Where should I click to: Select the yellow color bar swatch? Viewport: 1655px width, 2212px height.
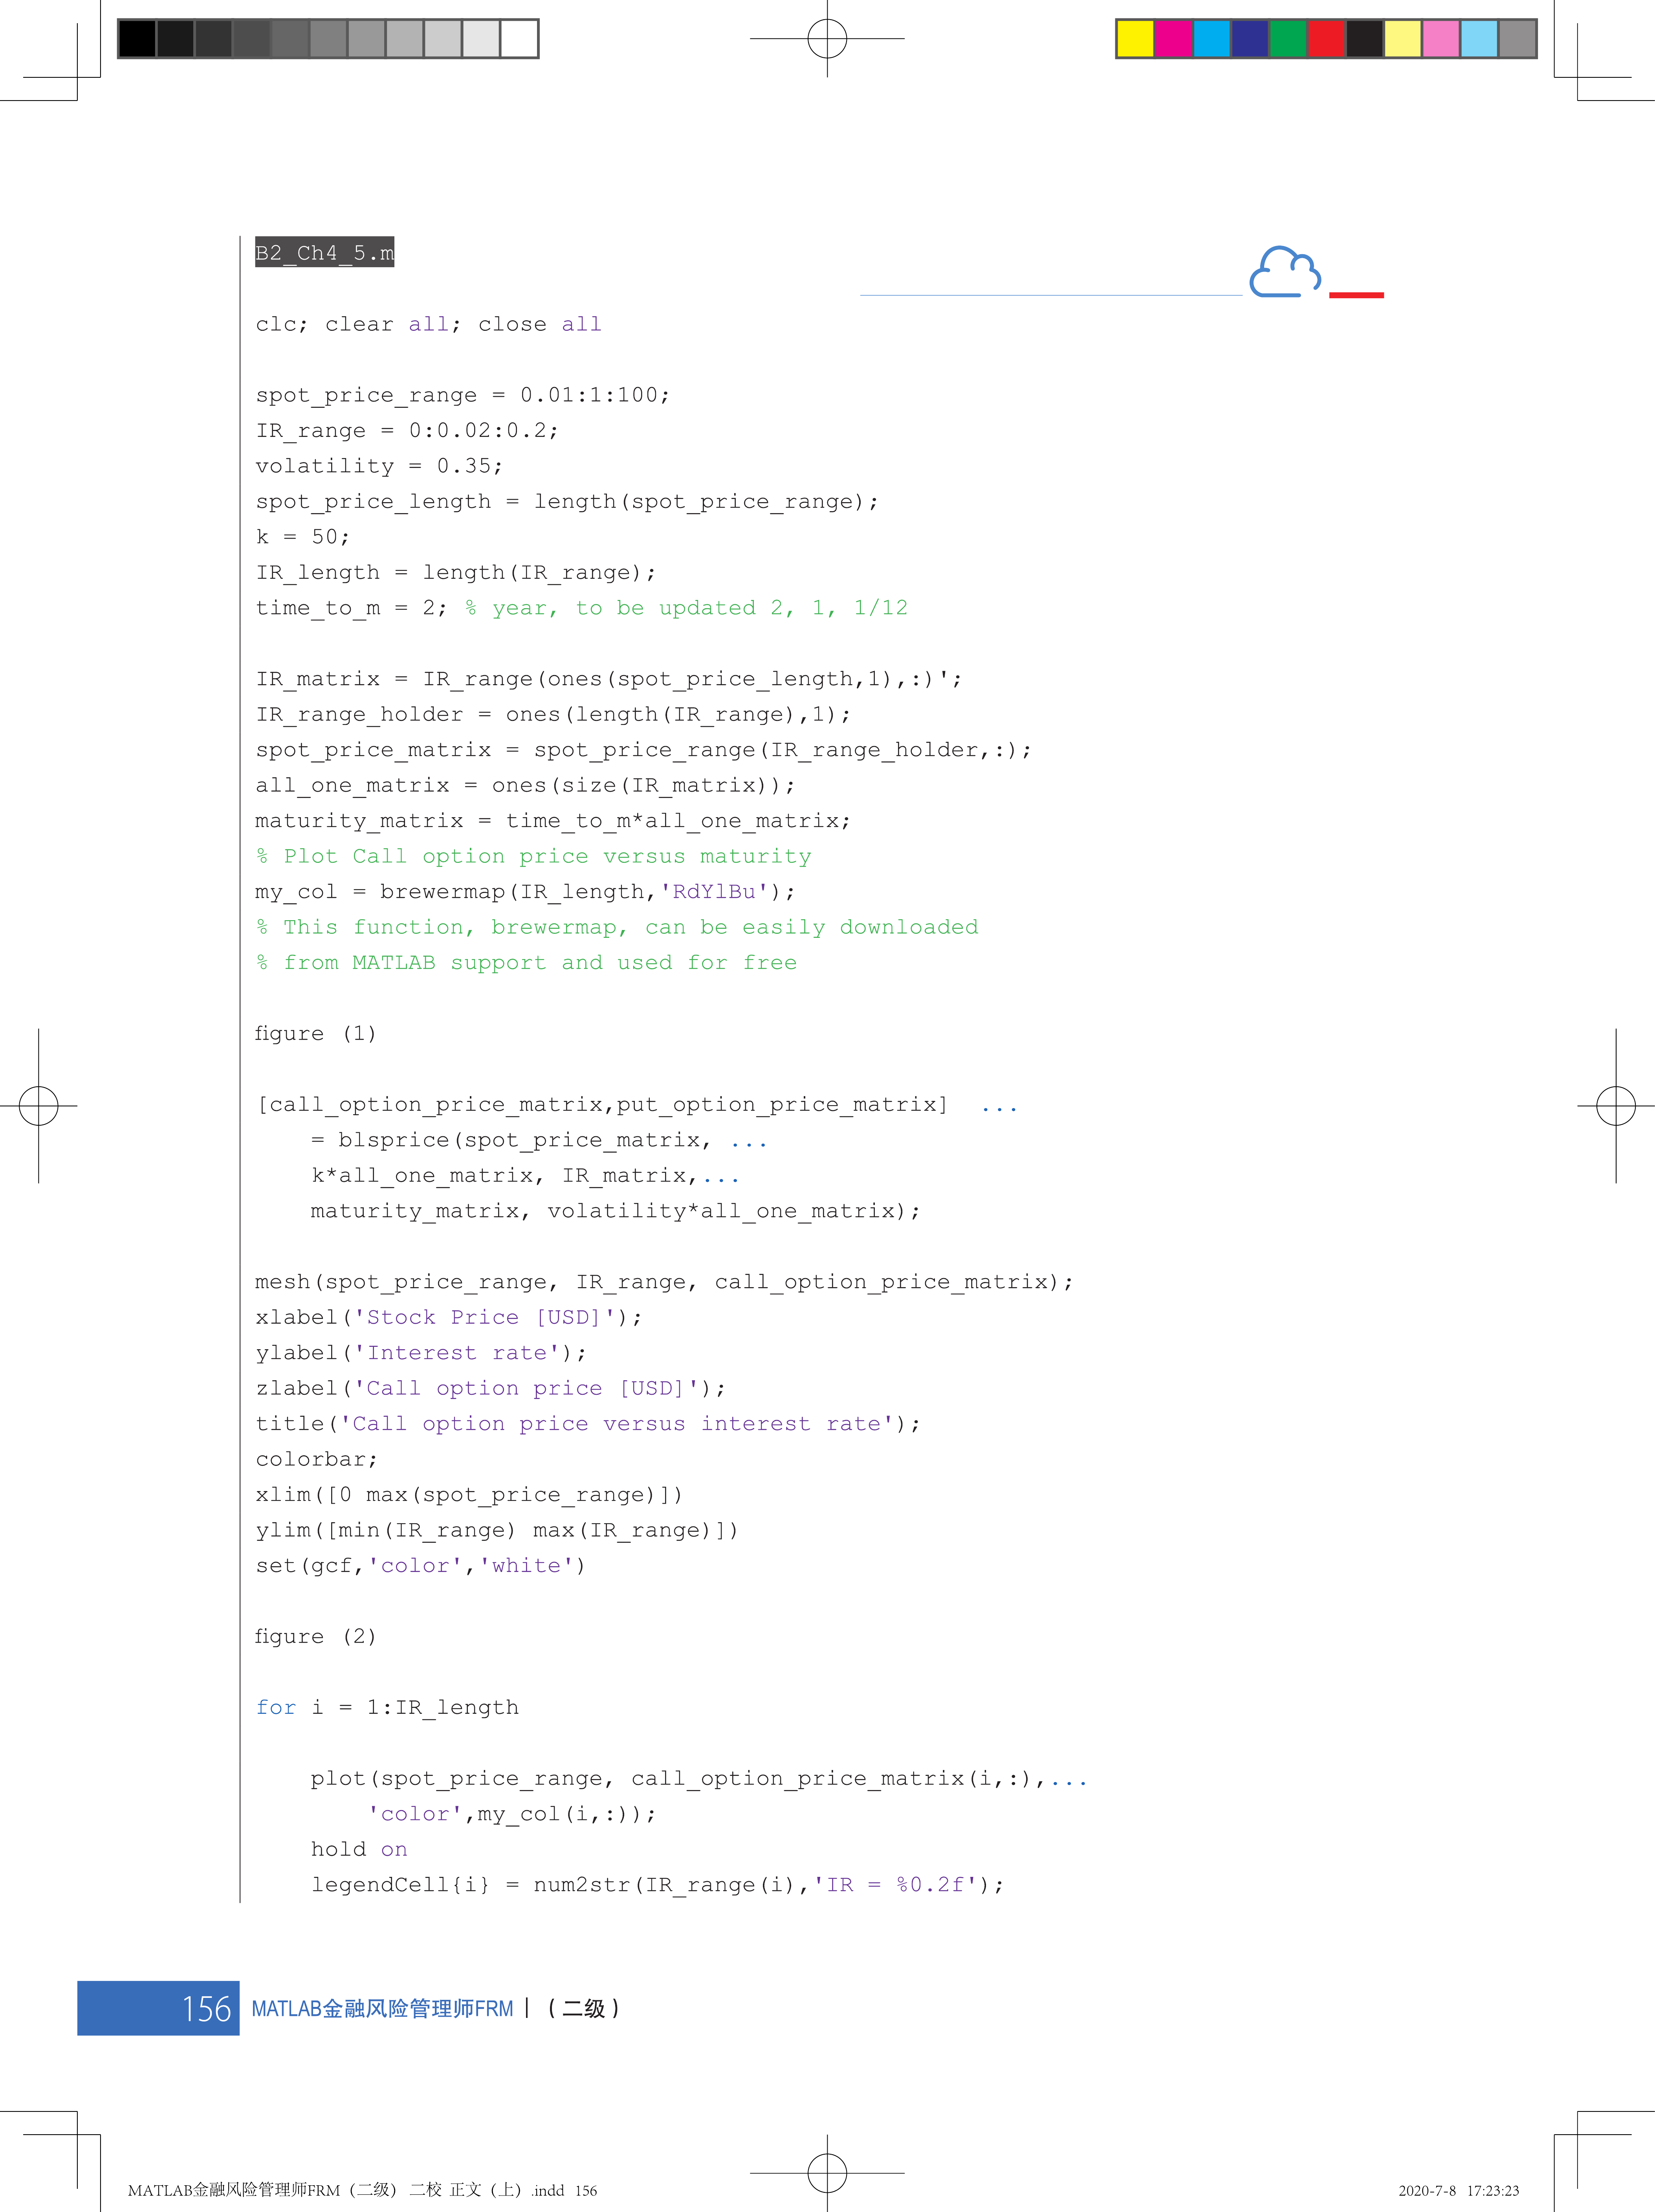click(1135, 39)
